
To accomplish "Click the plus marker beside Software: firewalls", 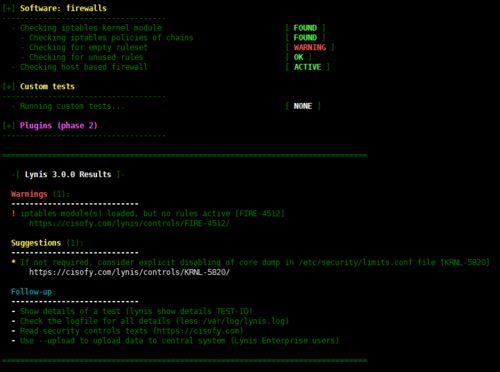I will coord(8,8).
